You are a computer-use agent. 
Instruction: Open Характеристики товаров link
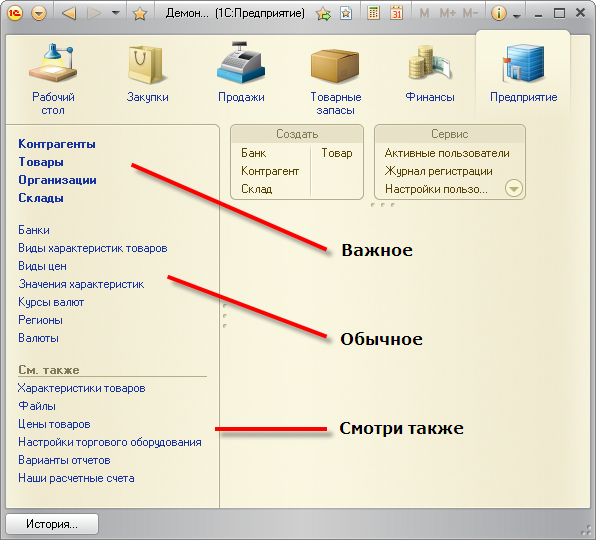pos(81,388)
